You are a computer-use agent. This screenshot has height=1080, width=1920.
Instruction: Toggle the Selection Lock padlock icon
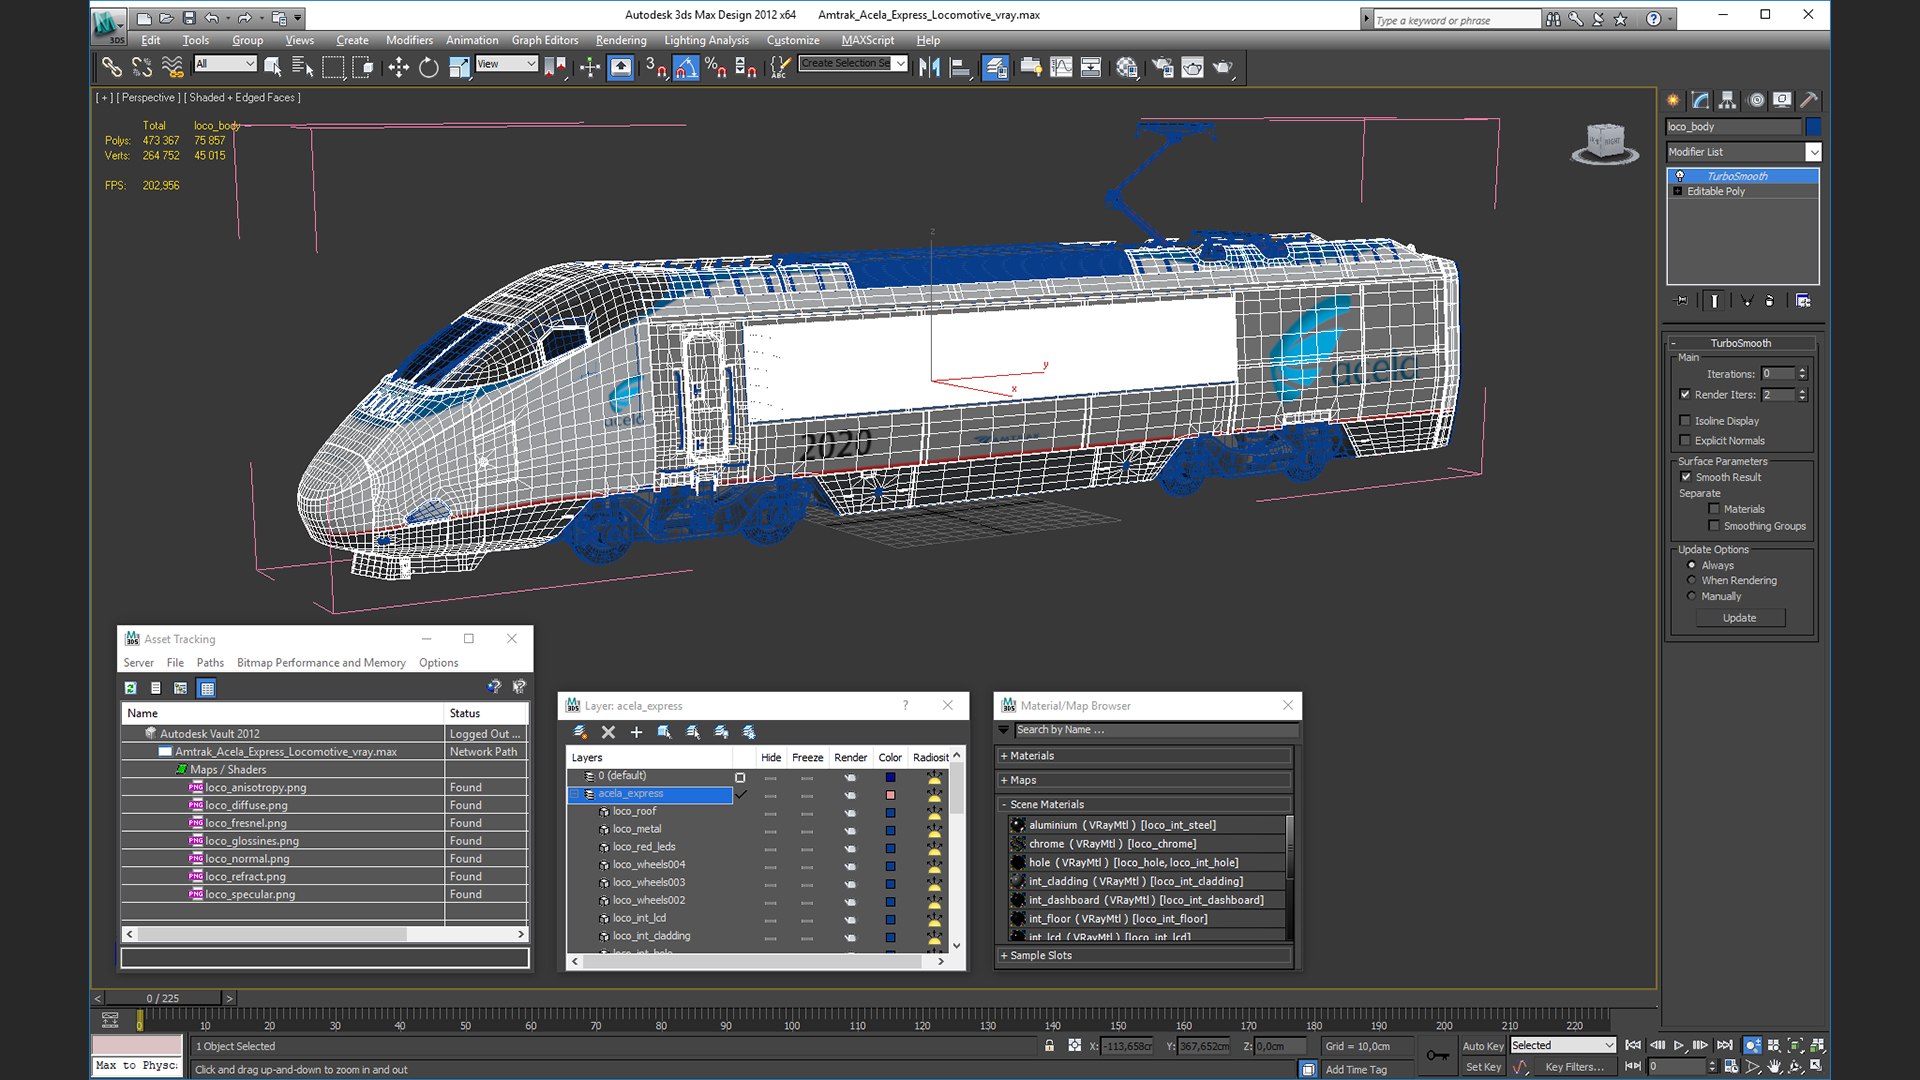coord(1049,1045)
